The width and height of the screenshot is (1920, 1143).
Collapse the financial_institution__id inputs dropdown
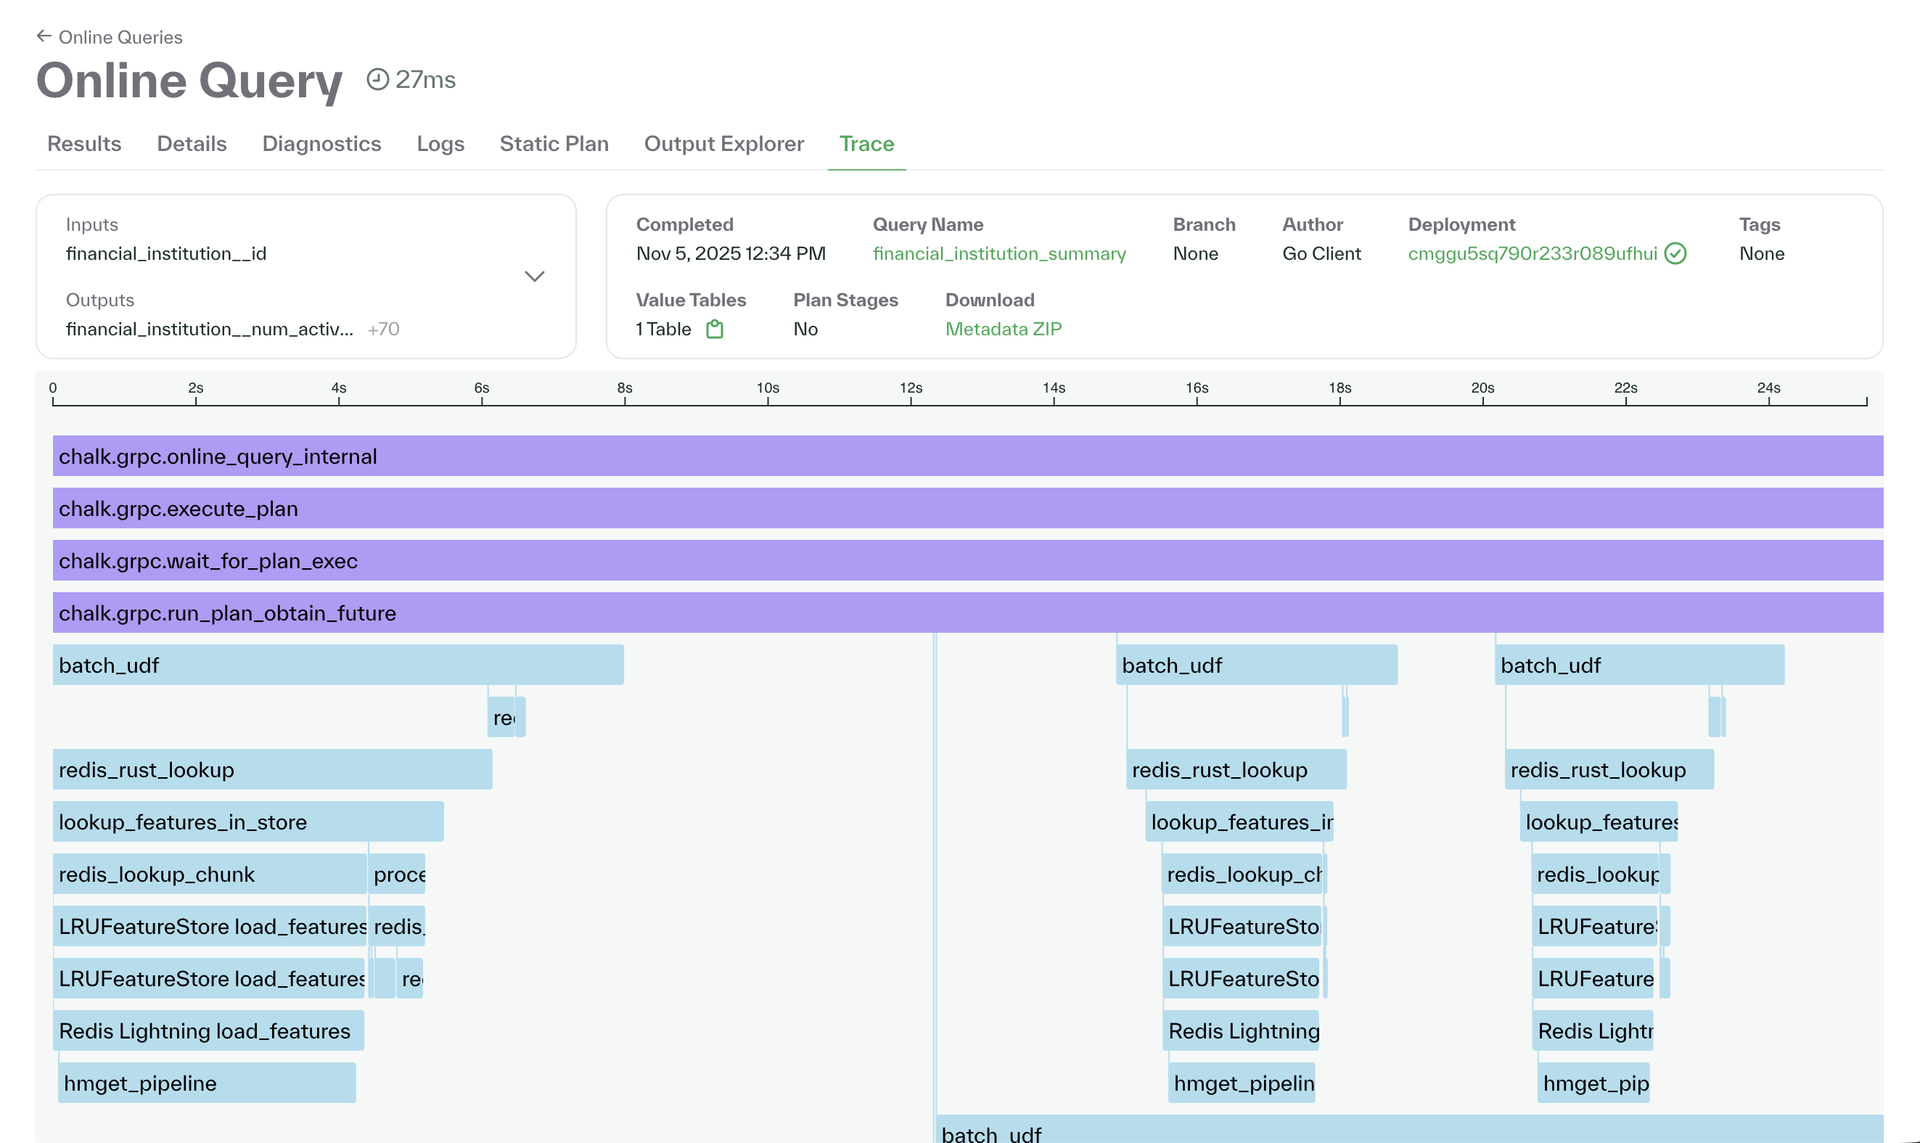point(535,276)
